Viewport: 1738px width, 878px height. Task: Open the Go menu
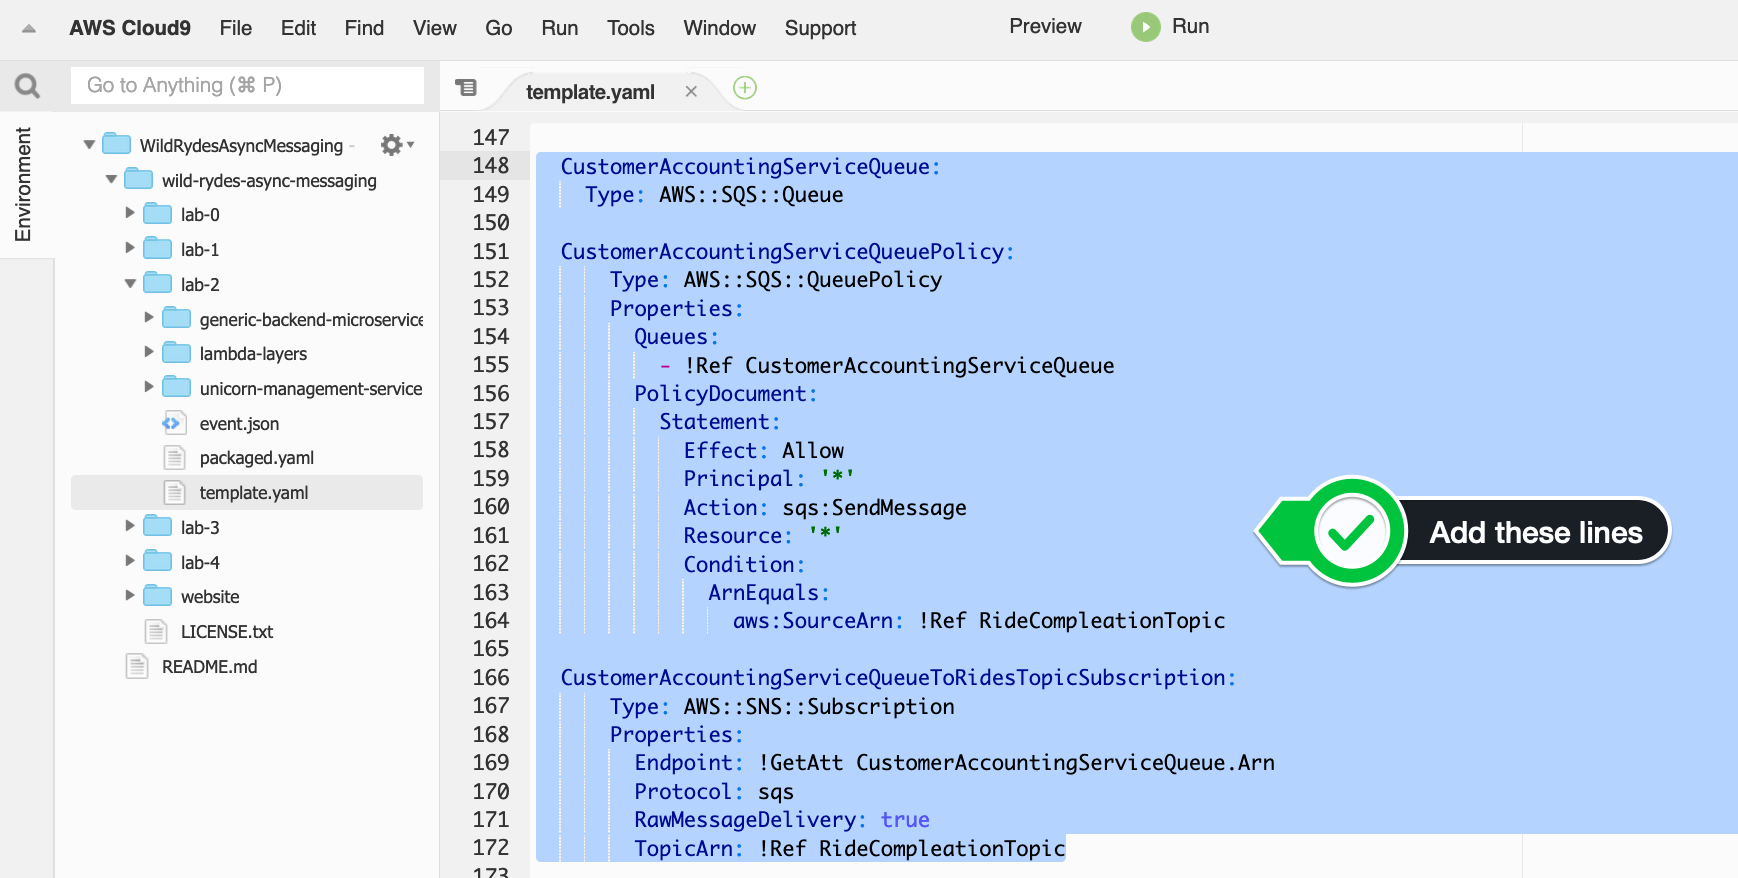tap(499, 28)
